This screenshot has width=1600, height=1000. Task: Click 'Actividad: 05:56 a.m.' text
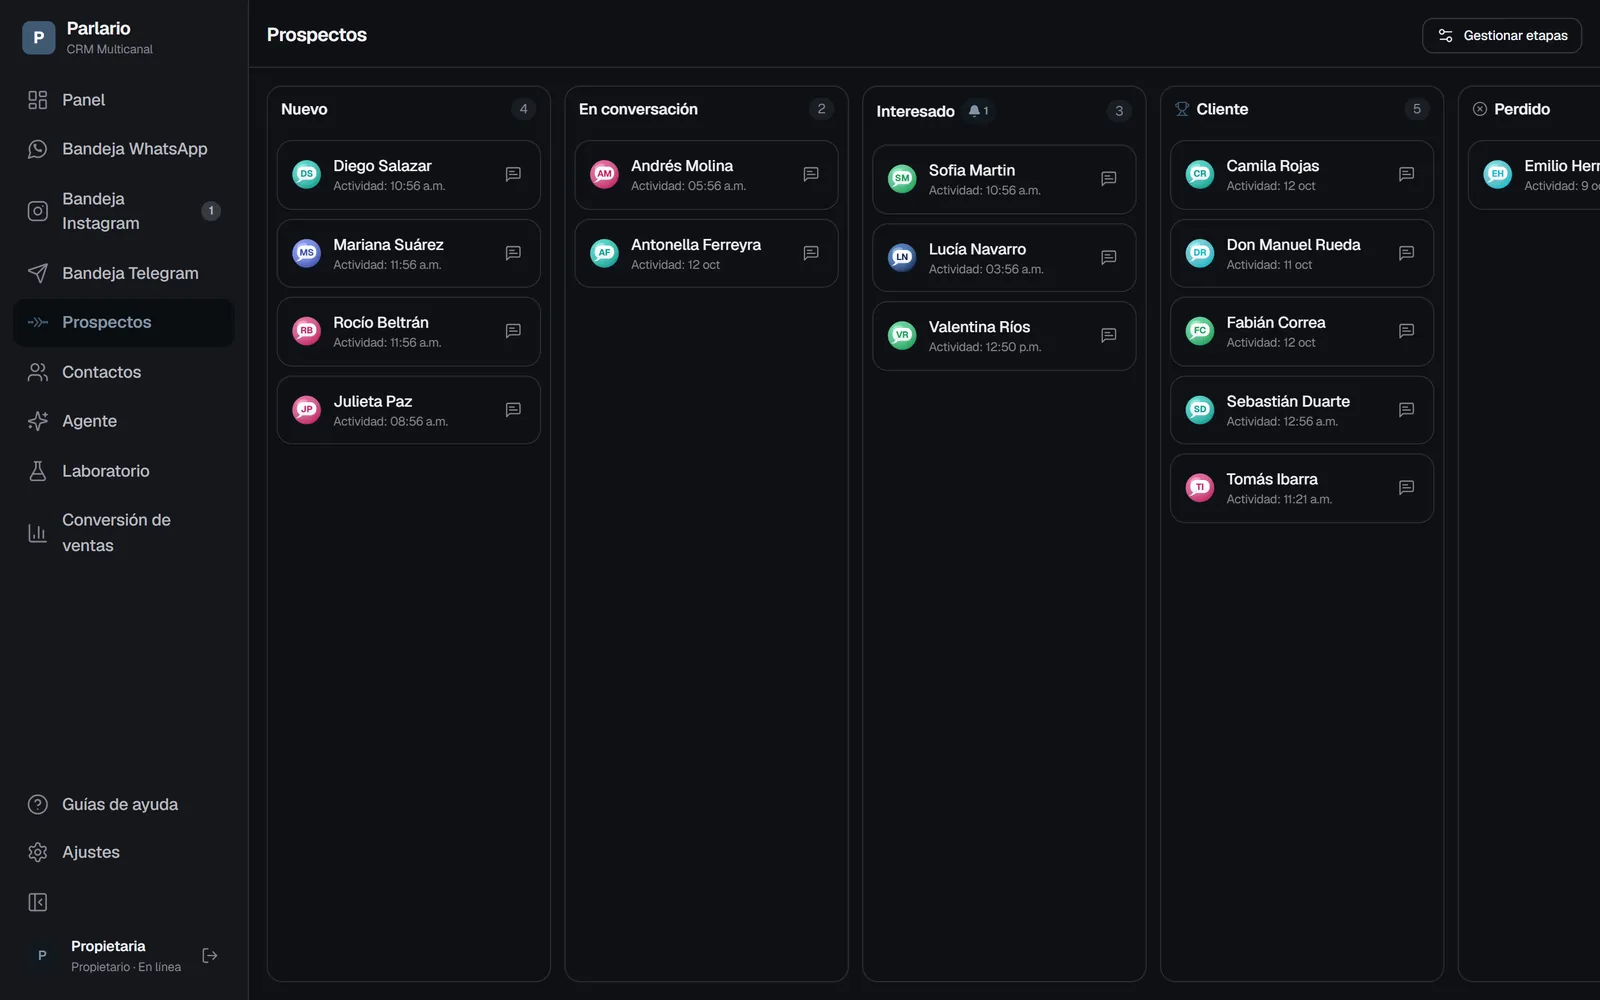[x=688, y=186]
